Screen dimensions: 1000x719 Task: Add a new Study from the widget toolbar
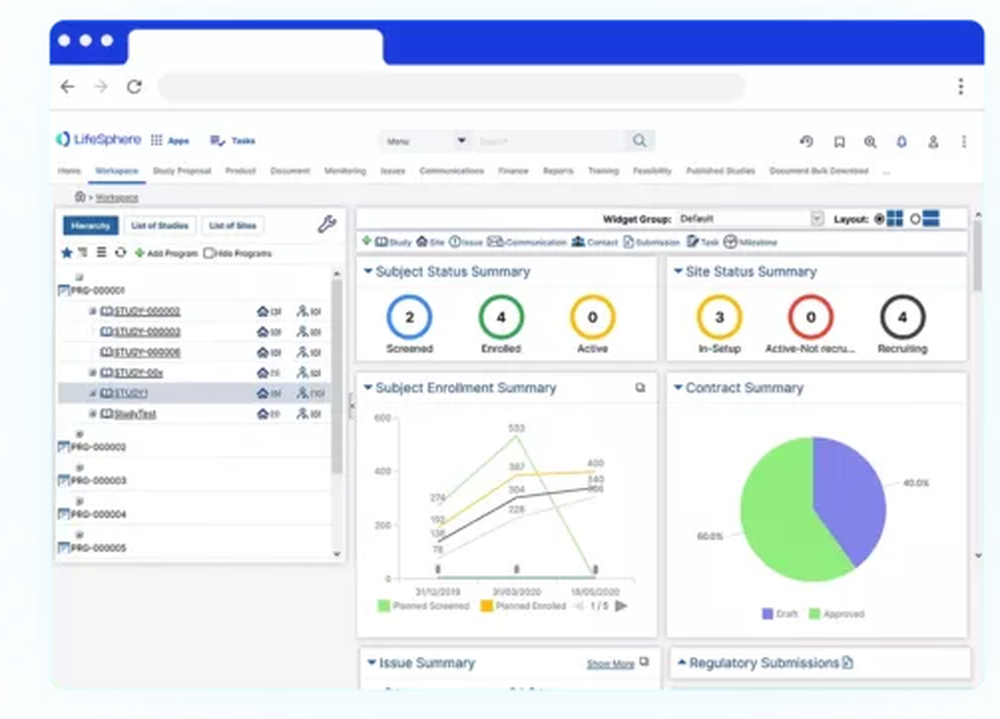point(393,242)
